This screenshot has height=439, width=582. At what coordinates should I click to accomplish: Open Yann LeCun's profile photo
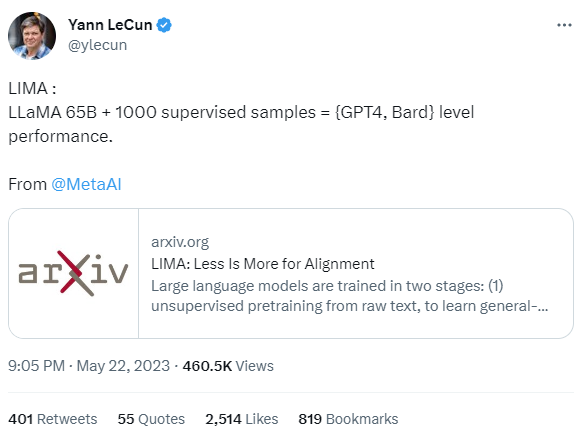32,36
